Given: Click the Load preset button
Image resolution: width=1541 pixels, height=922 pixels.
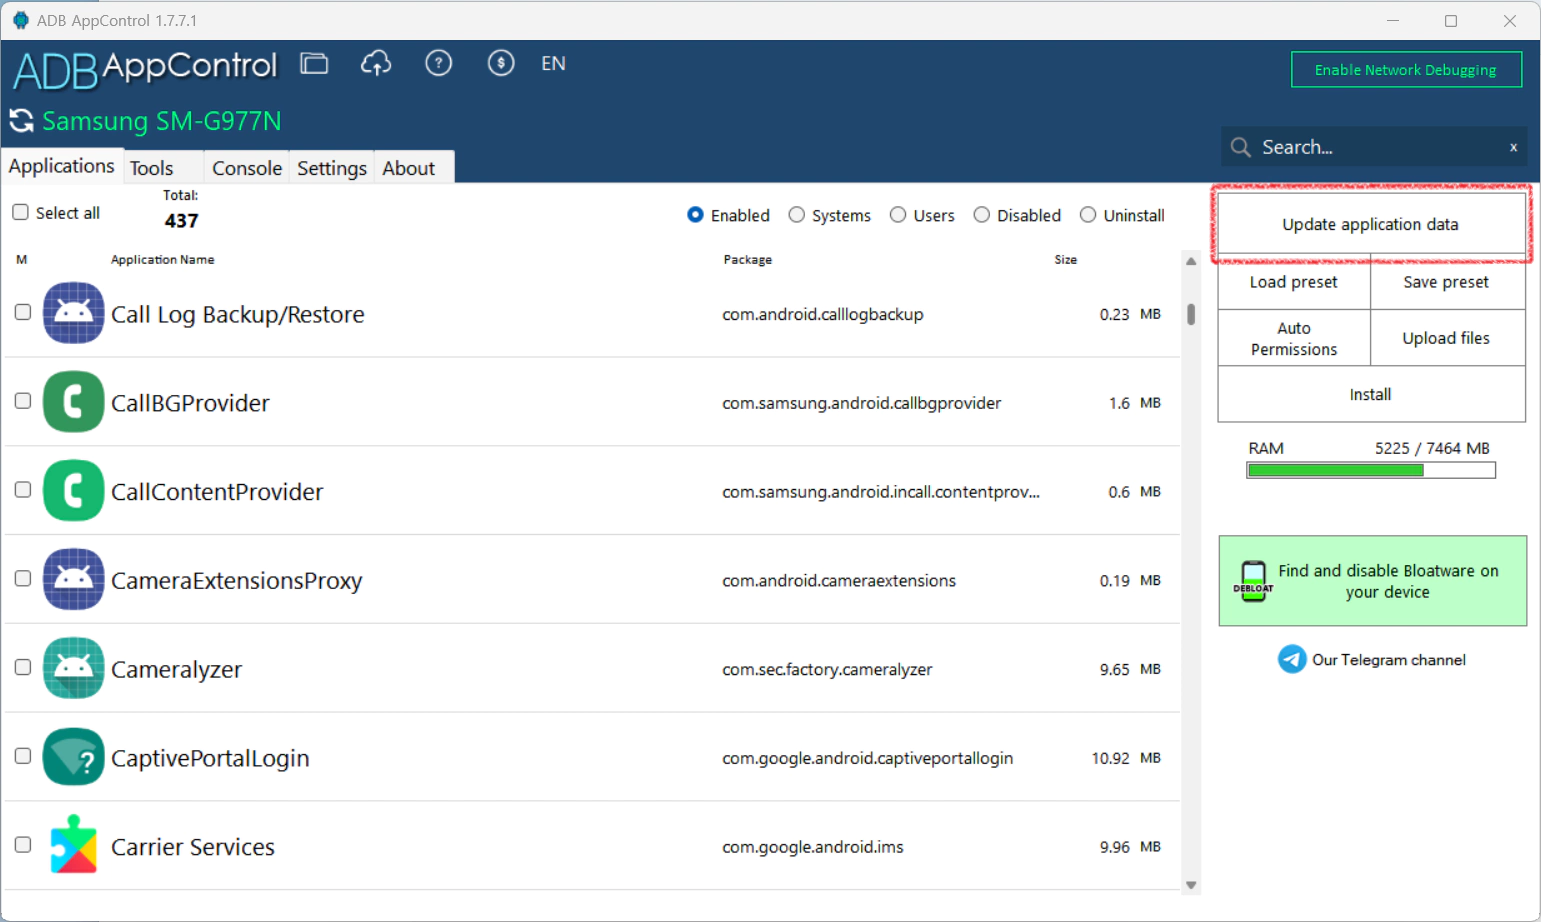Looking at the screenshot, I should coord(1294,282).
